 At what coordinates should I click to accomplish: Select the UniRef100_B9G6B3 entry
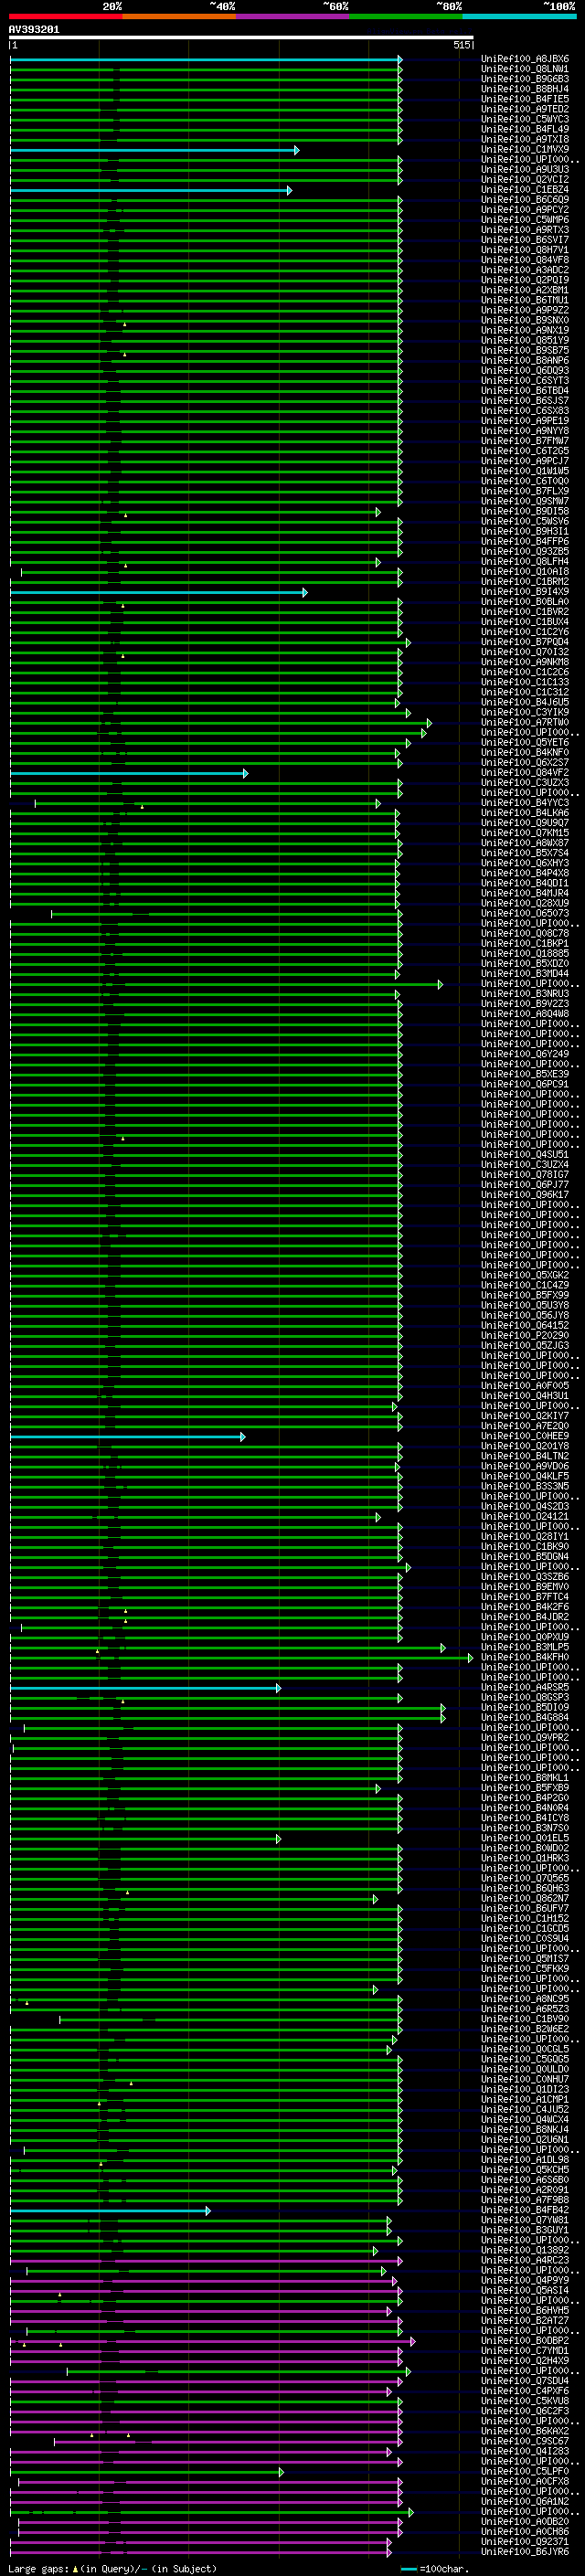click(525, 79)
